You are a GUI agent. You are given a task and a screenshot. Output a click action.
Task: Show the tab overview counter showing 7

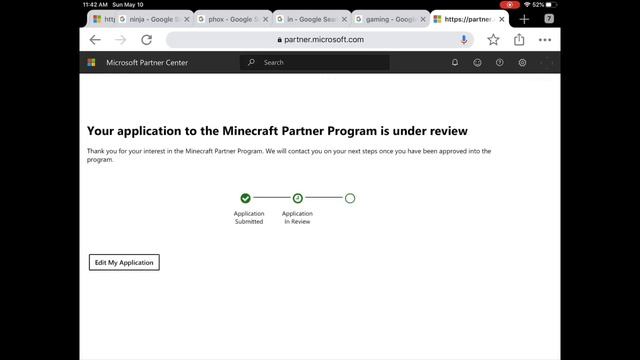click(549, 19)
